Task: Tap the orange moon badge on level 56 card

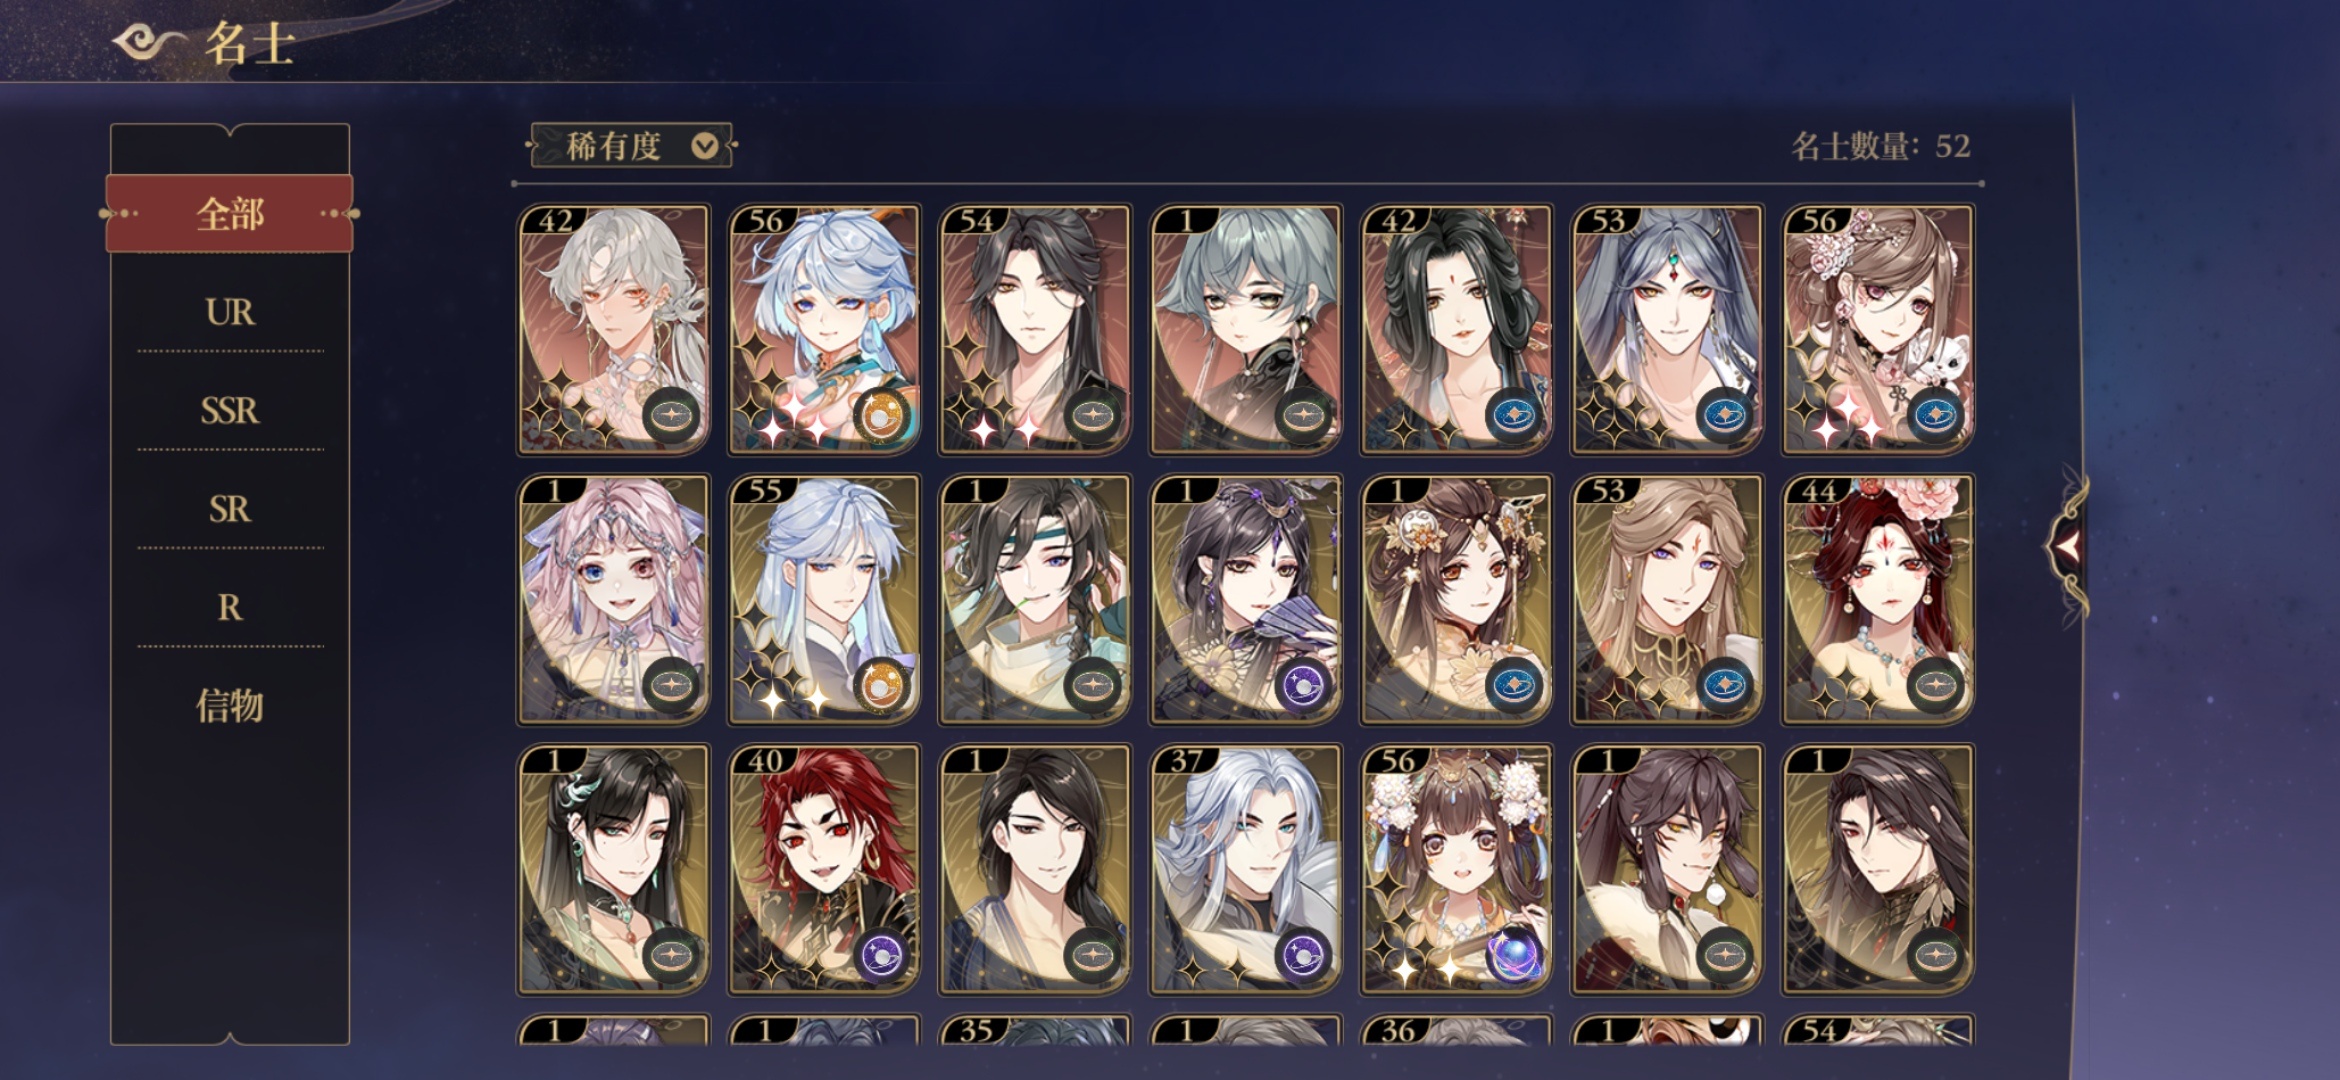Action: point(882,415)
